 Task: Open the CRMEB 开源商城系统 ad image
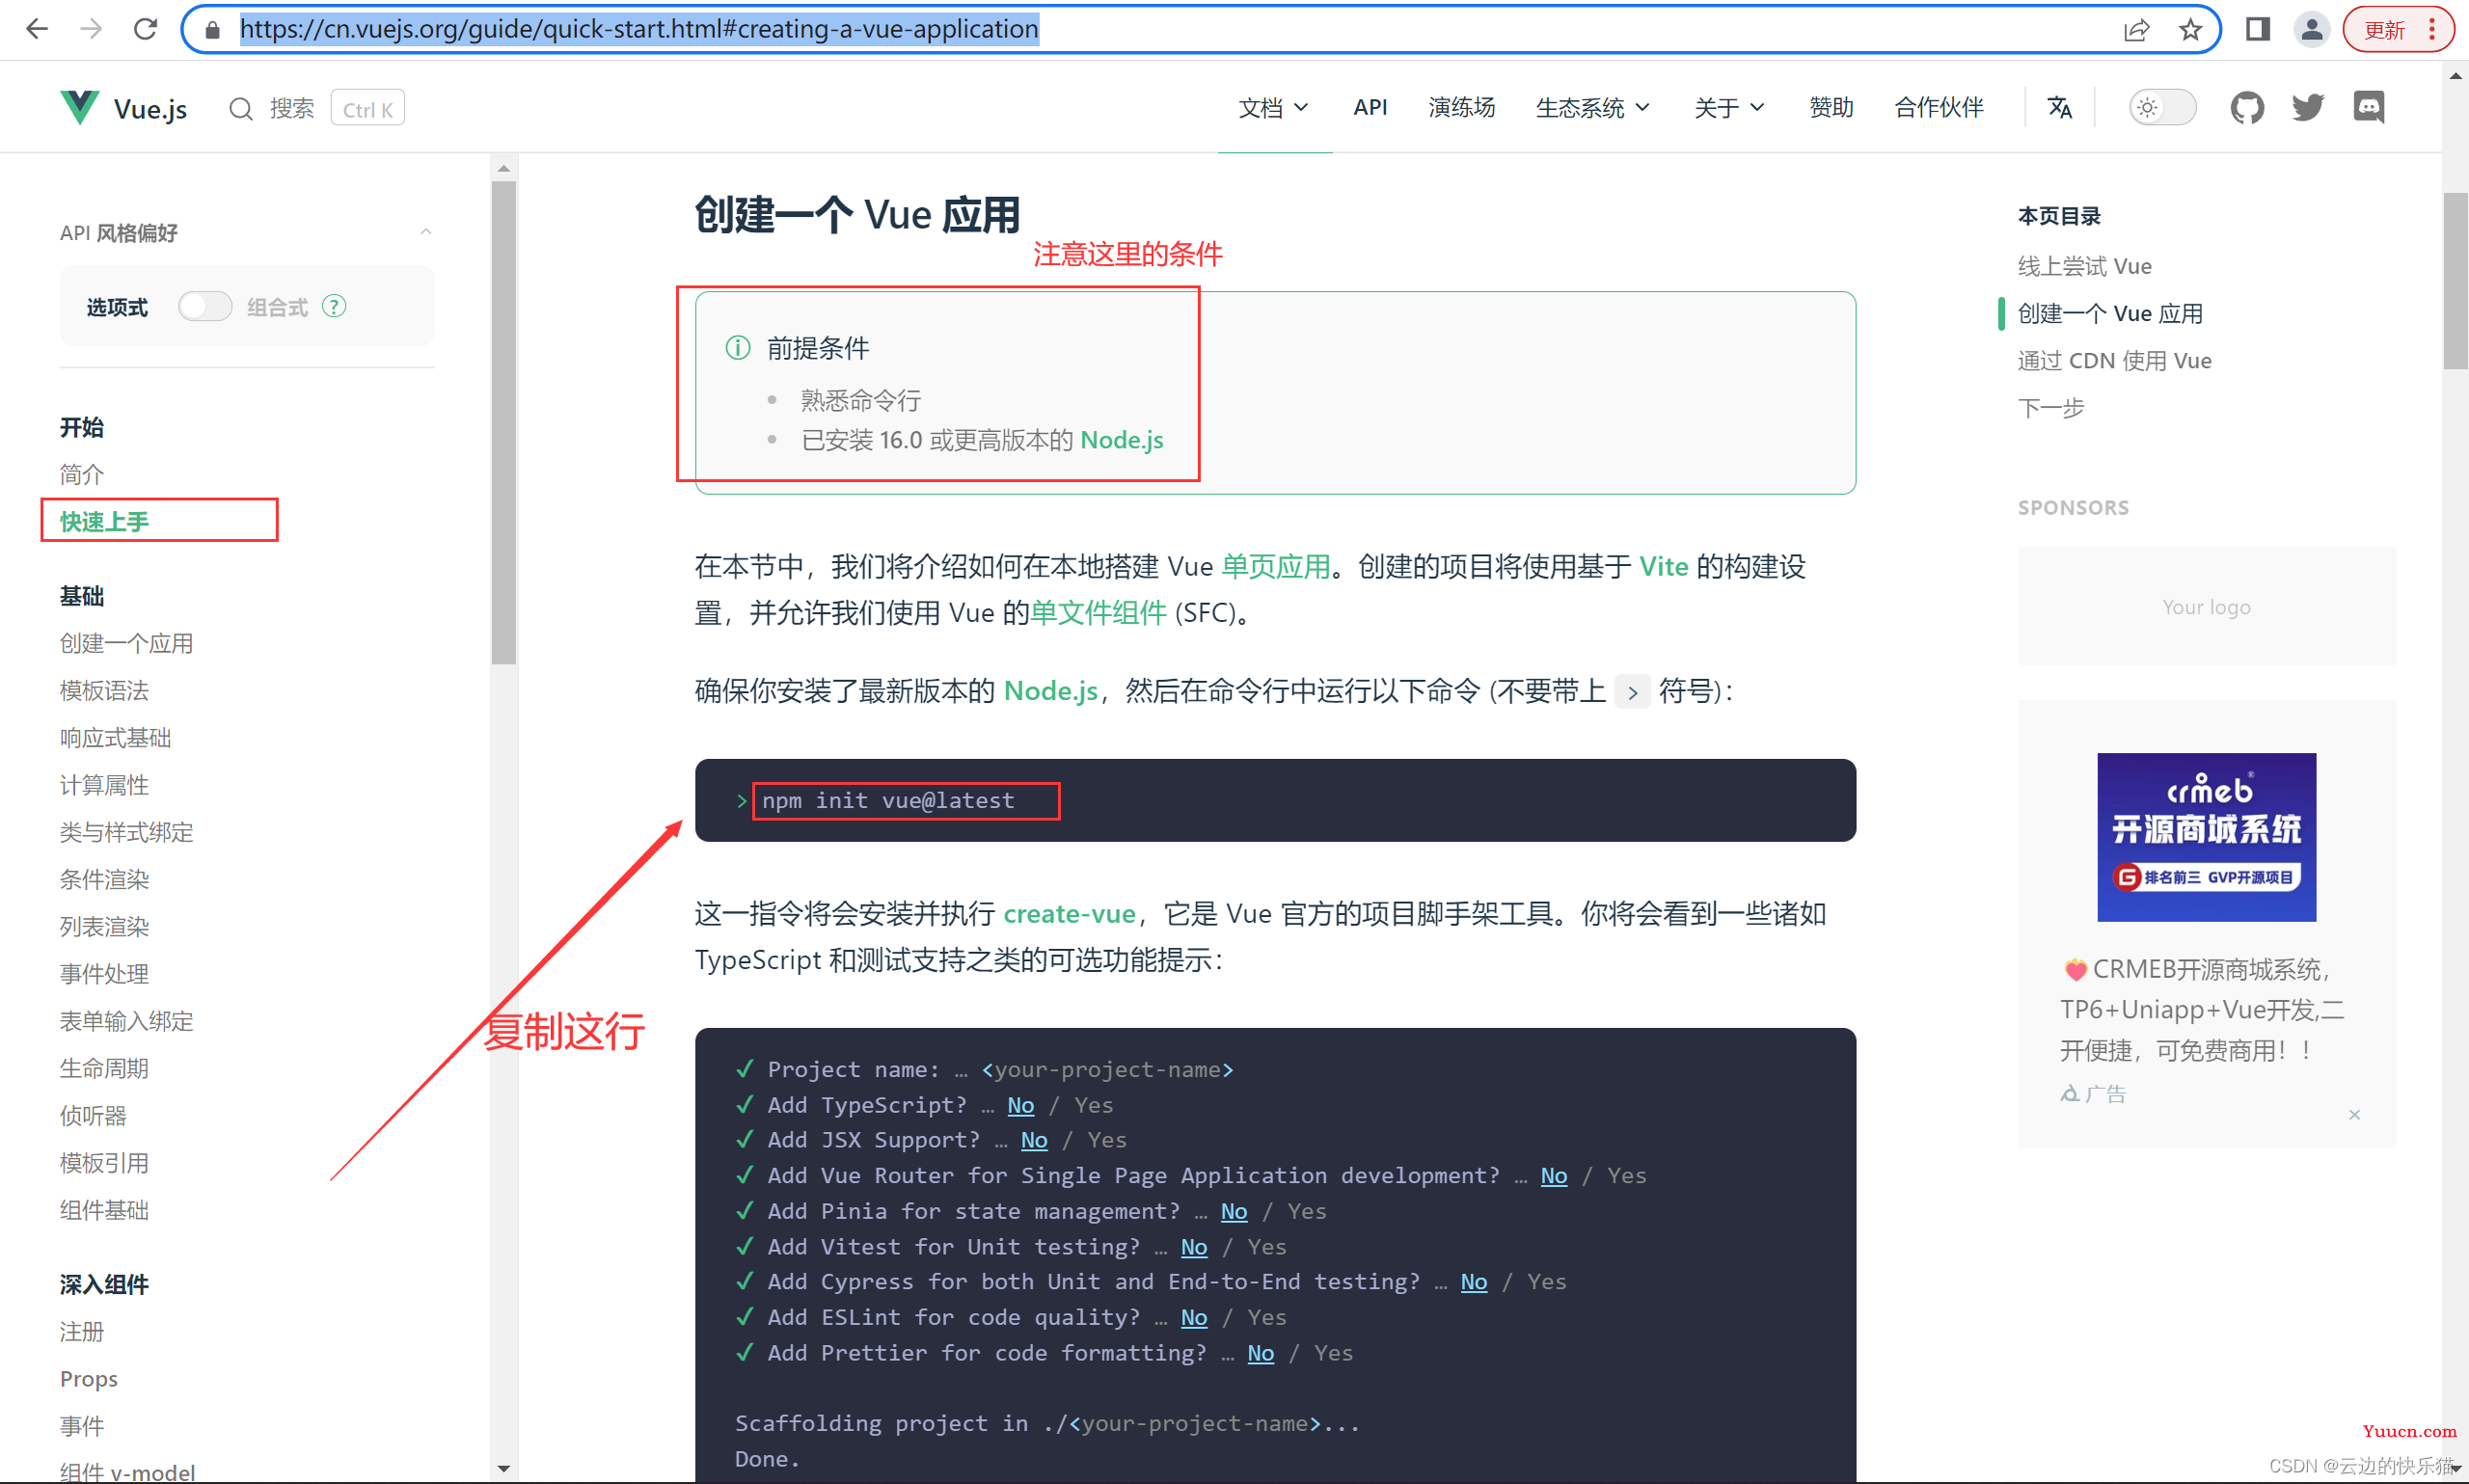[2206, 837]
